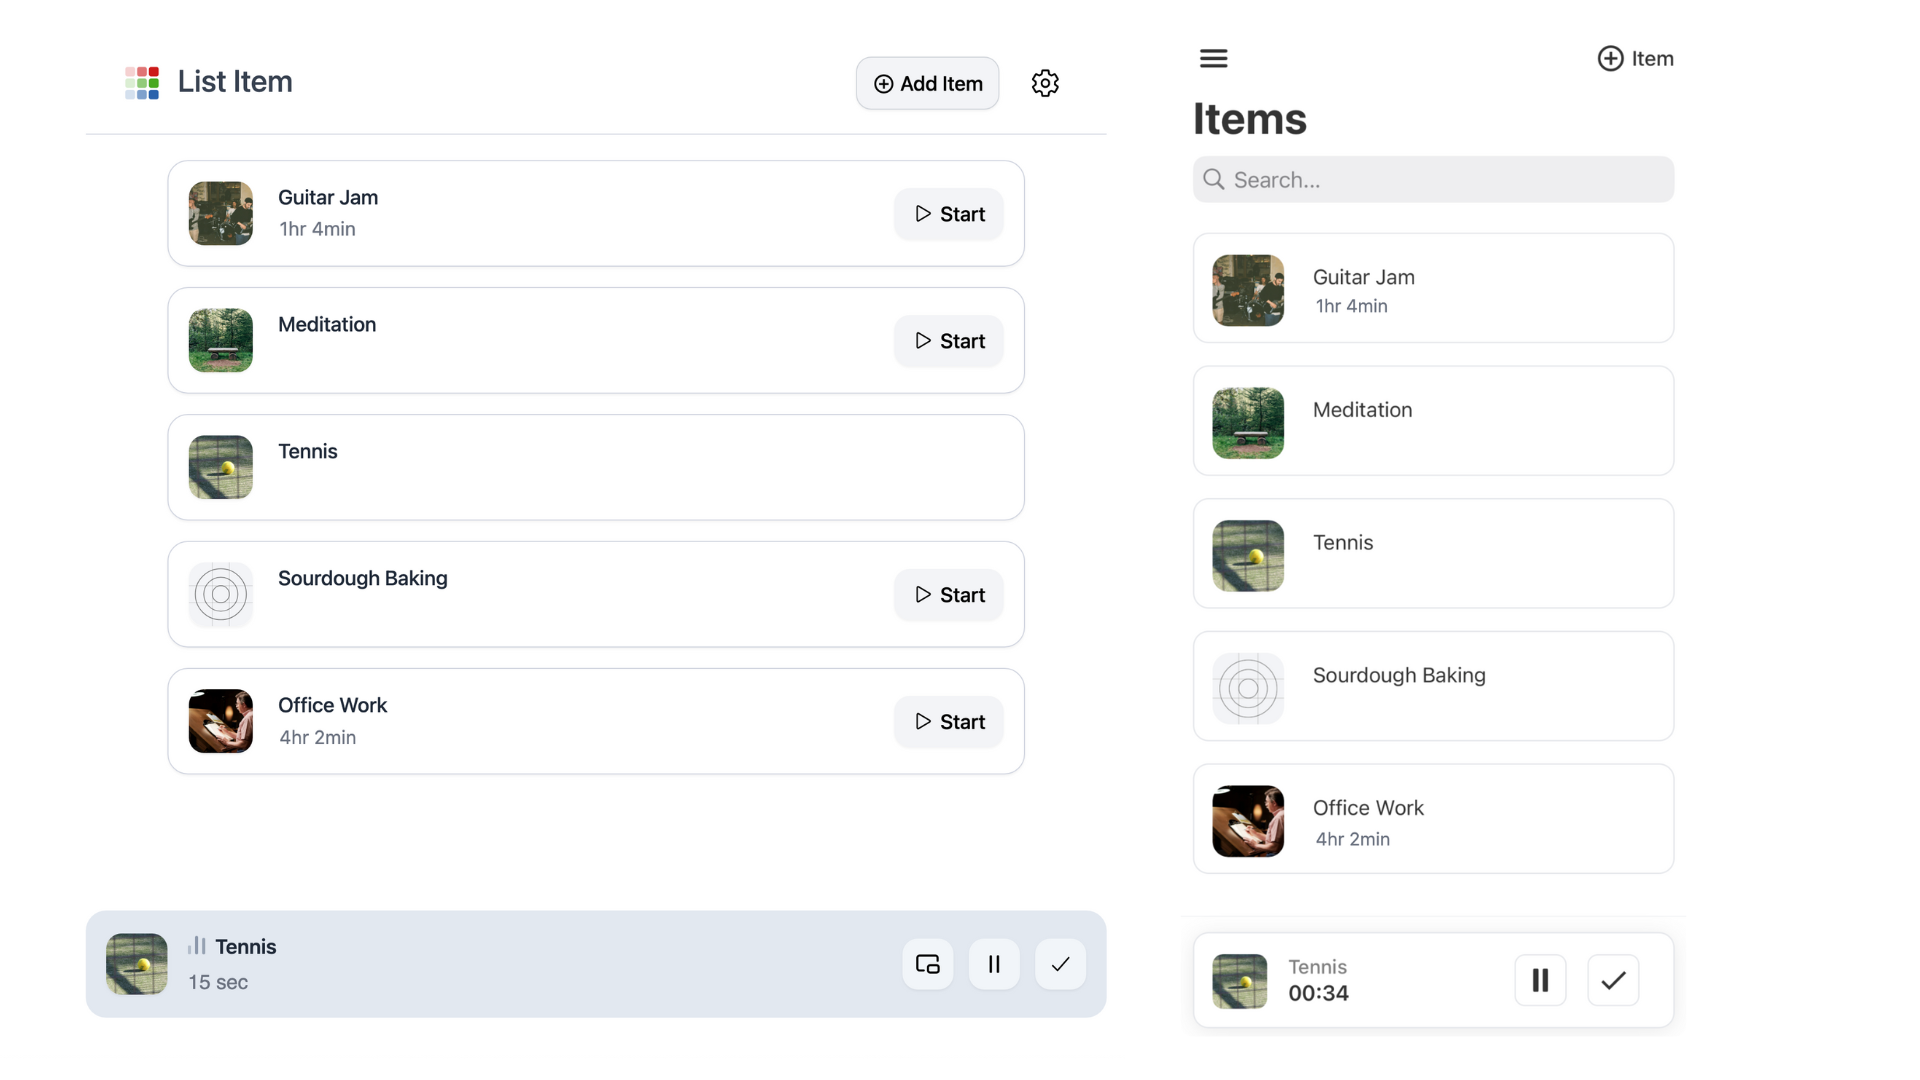Open the settings gear icon

tap(1045, 83)
